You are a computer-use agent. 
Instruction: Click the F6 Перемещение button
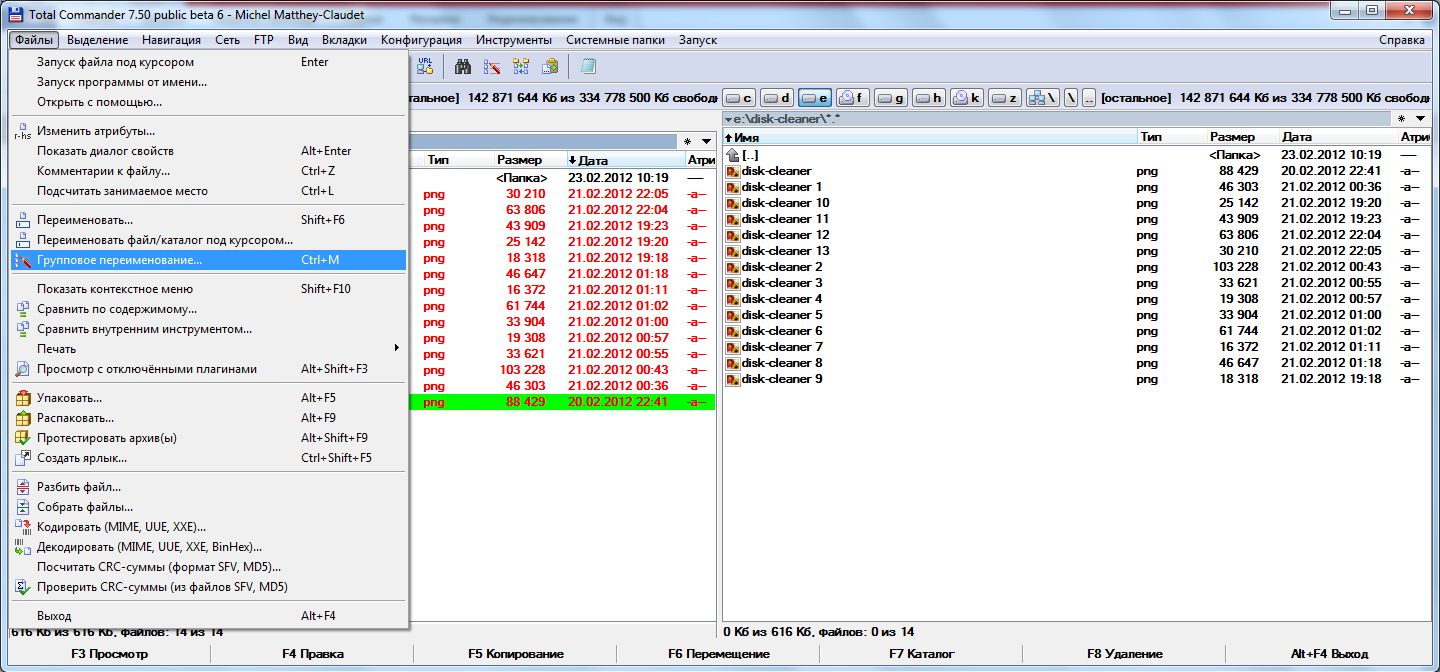click(x=718, y=654)
